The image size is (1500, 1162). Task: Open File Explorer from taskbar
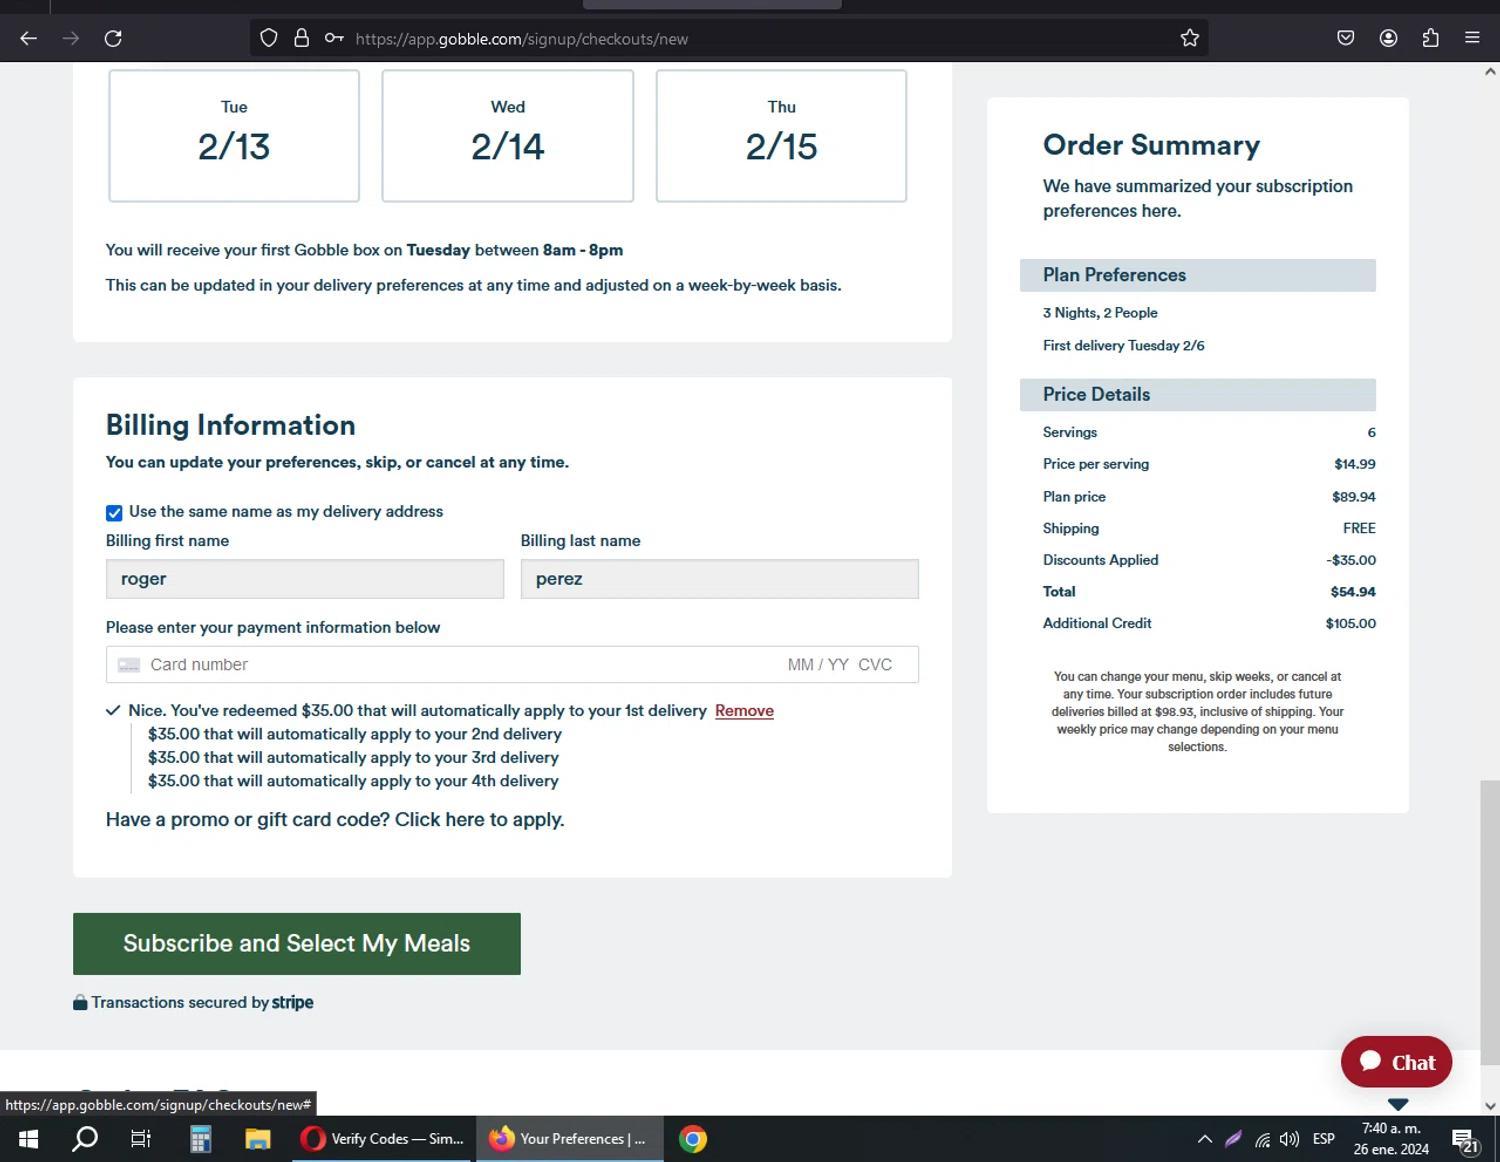click(258, 1139)
